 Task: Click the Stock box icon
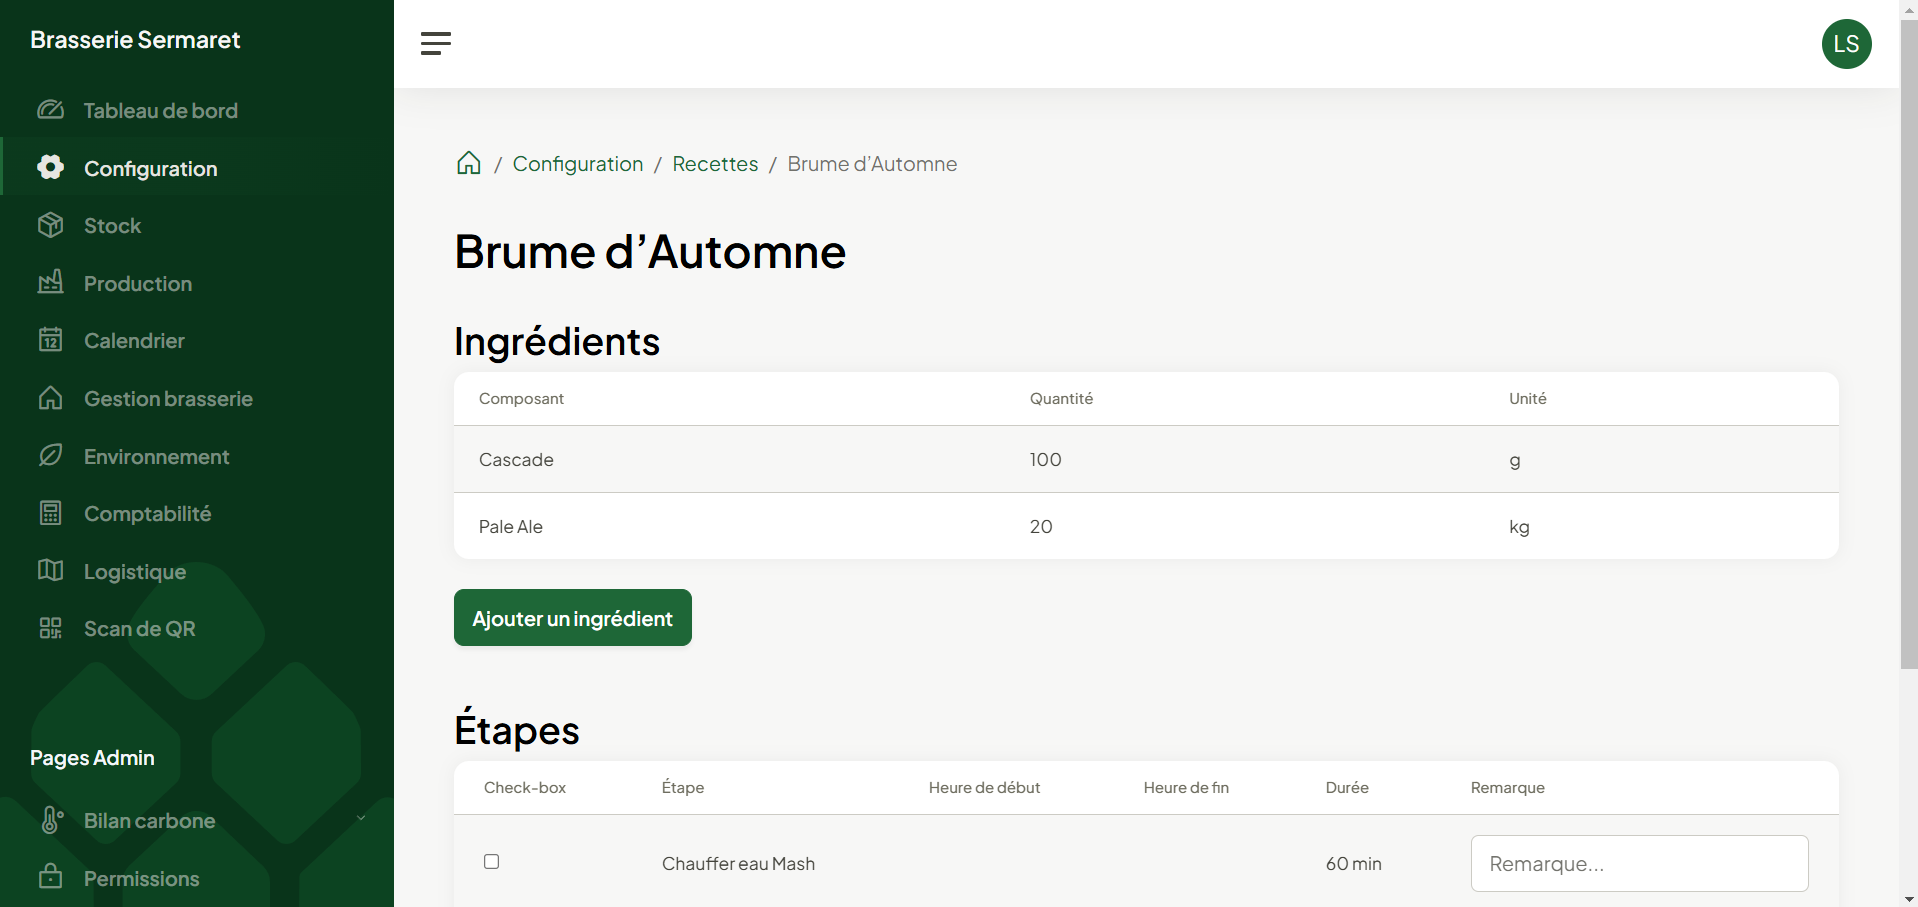[x=50, y=226]
